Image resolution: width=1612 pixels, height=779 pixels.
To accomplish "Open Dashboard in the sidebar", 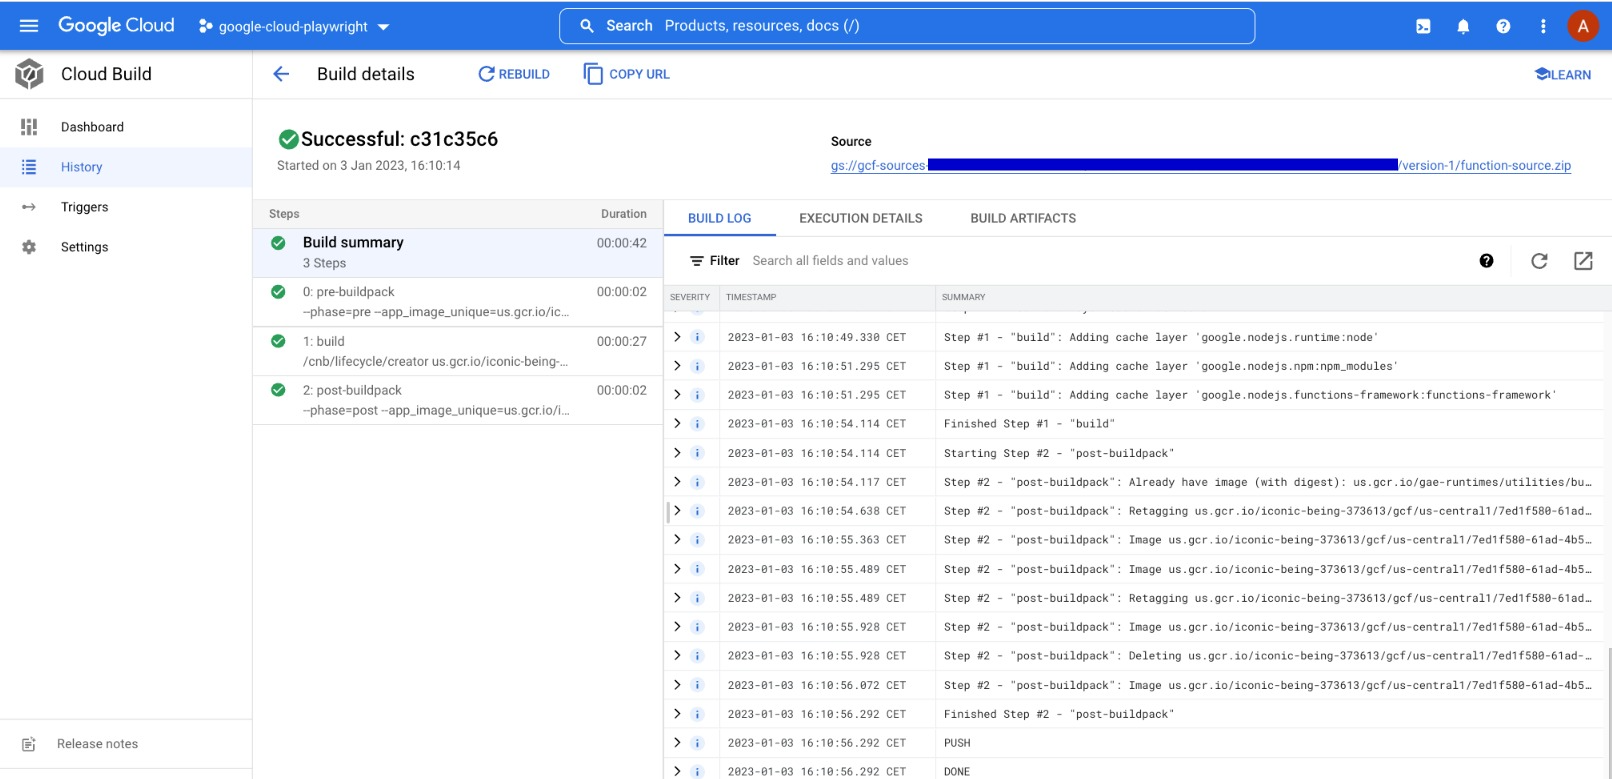I will pos(126,127).
